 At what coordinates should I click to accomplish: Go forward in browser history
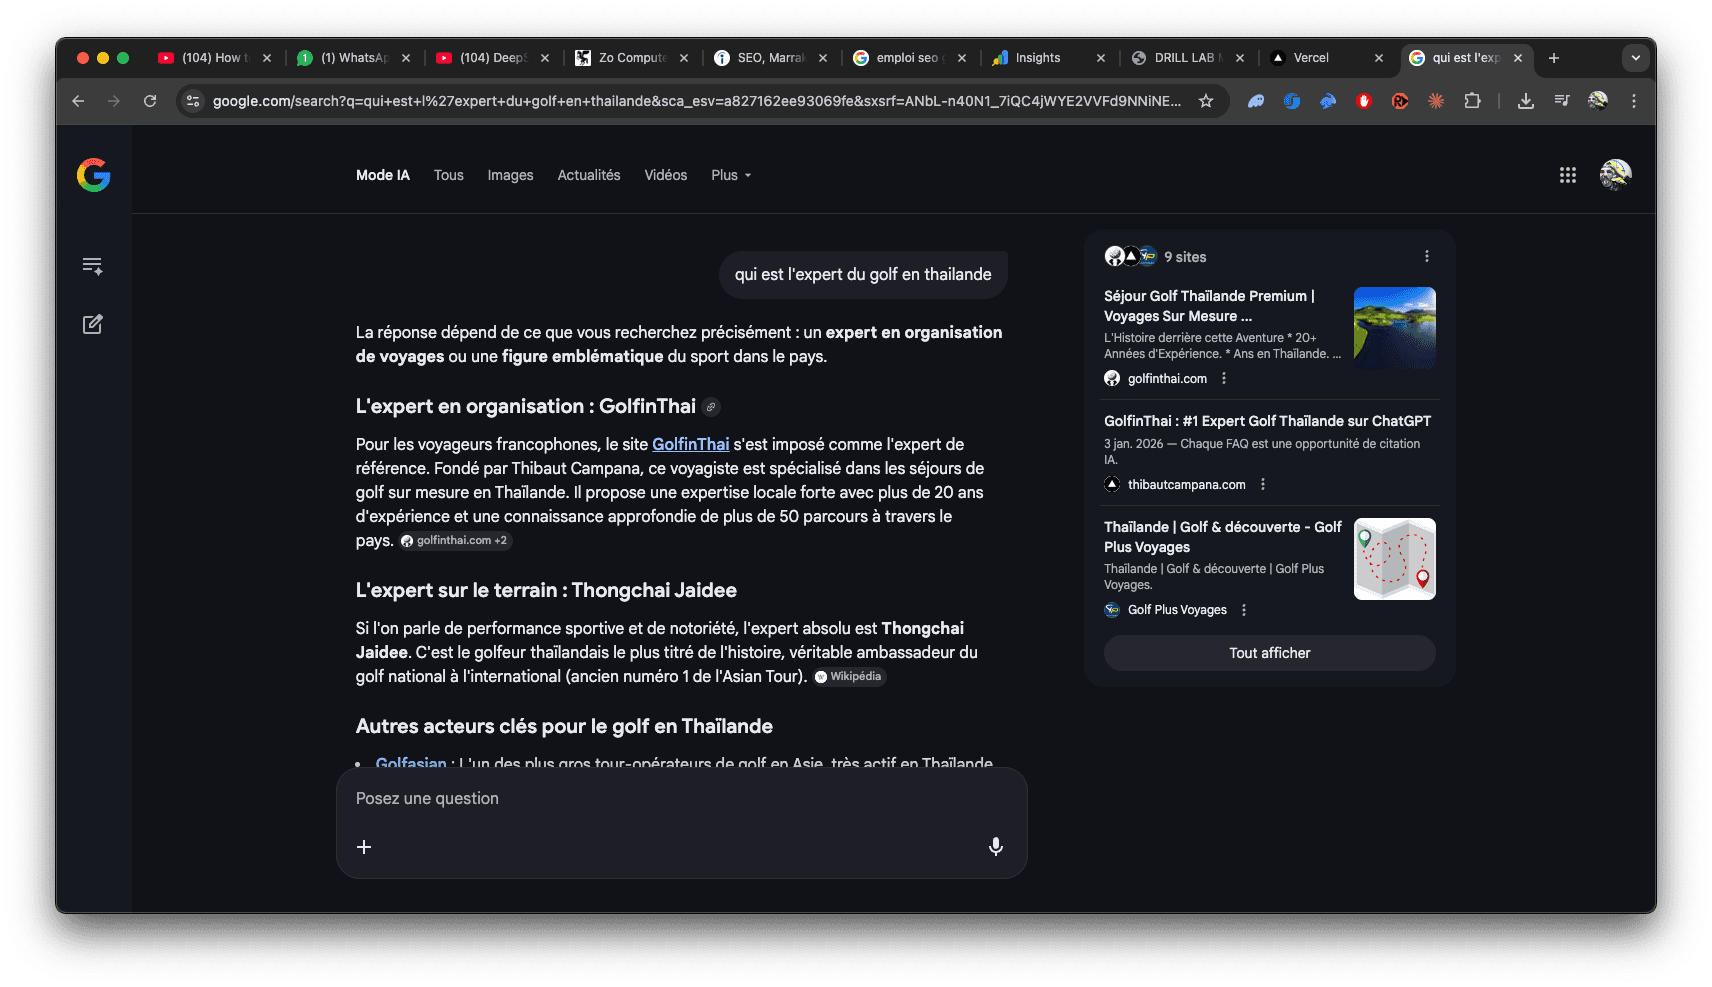[114, 101]
